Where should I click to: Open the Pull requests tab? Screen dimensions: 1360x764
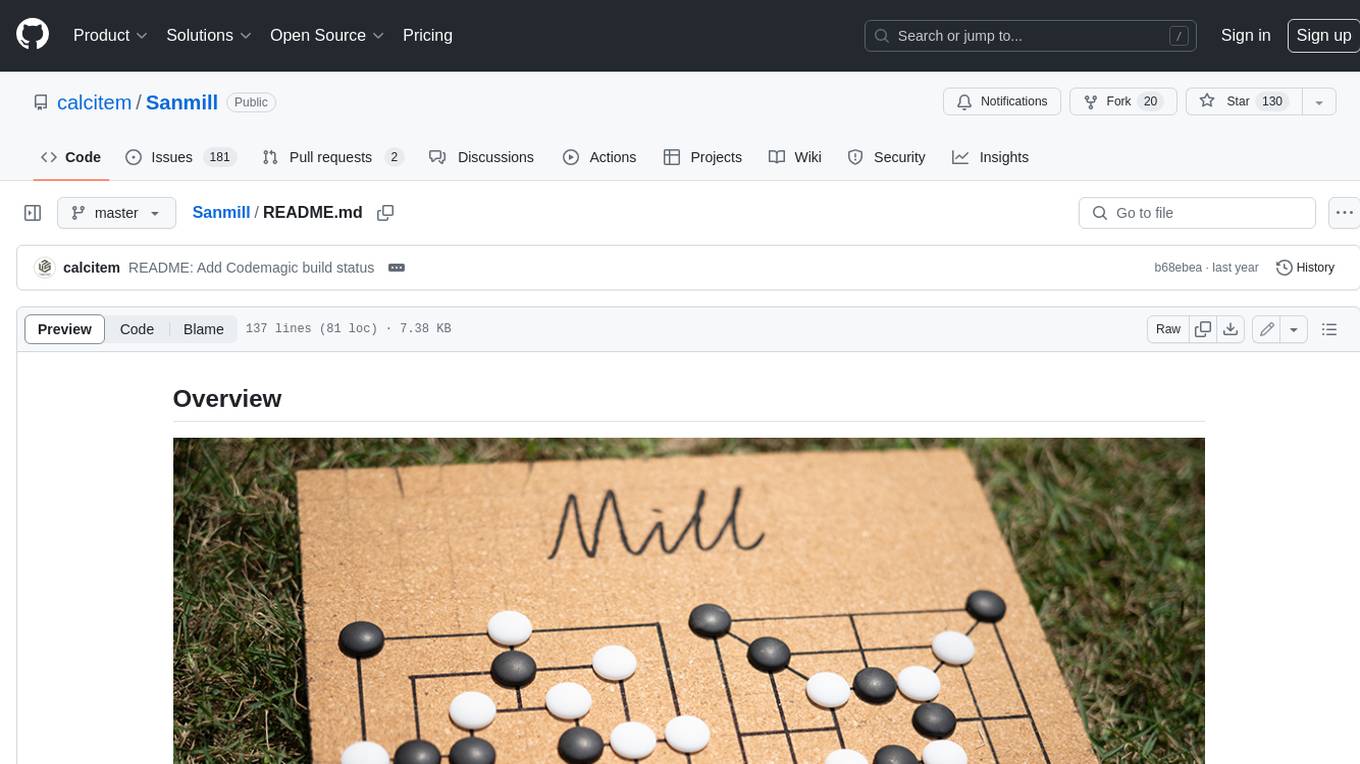pos(332,157)
